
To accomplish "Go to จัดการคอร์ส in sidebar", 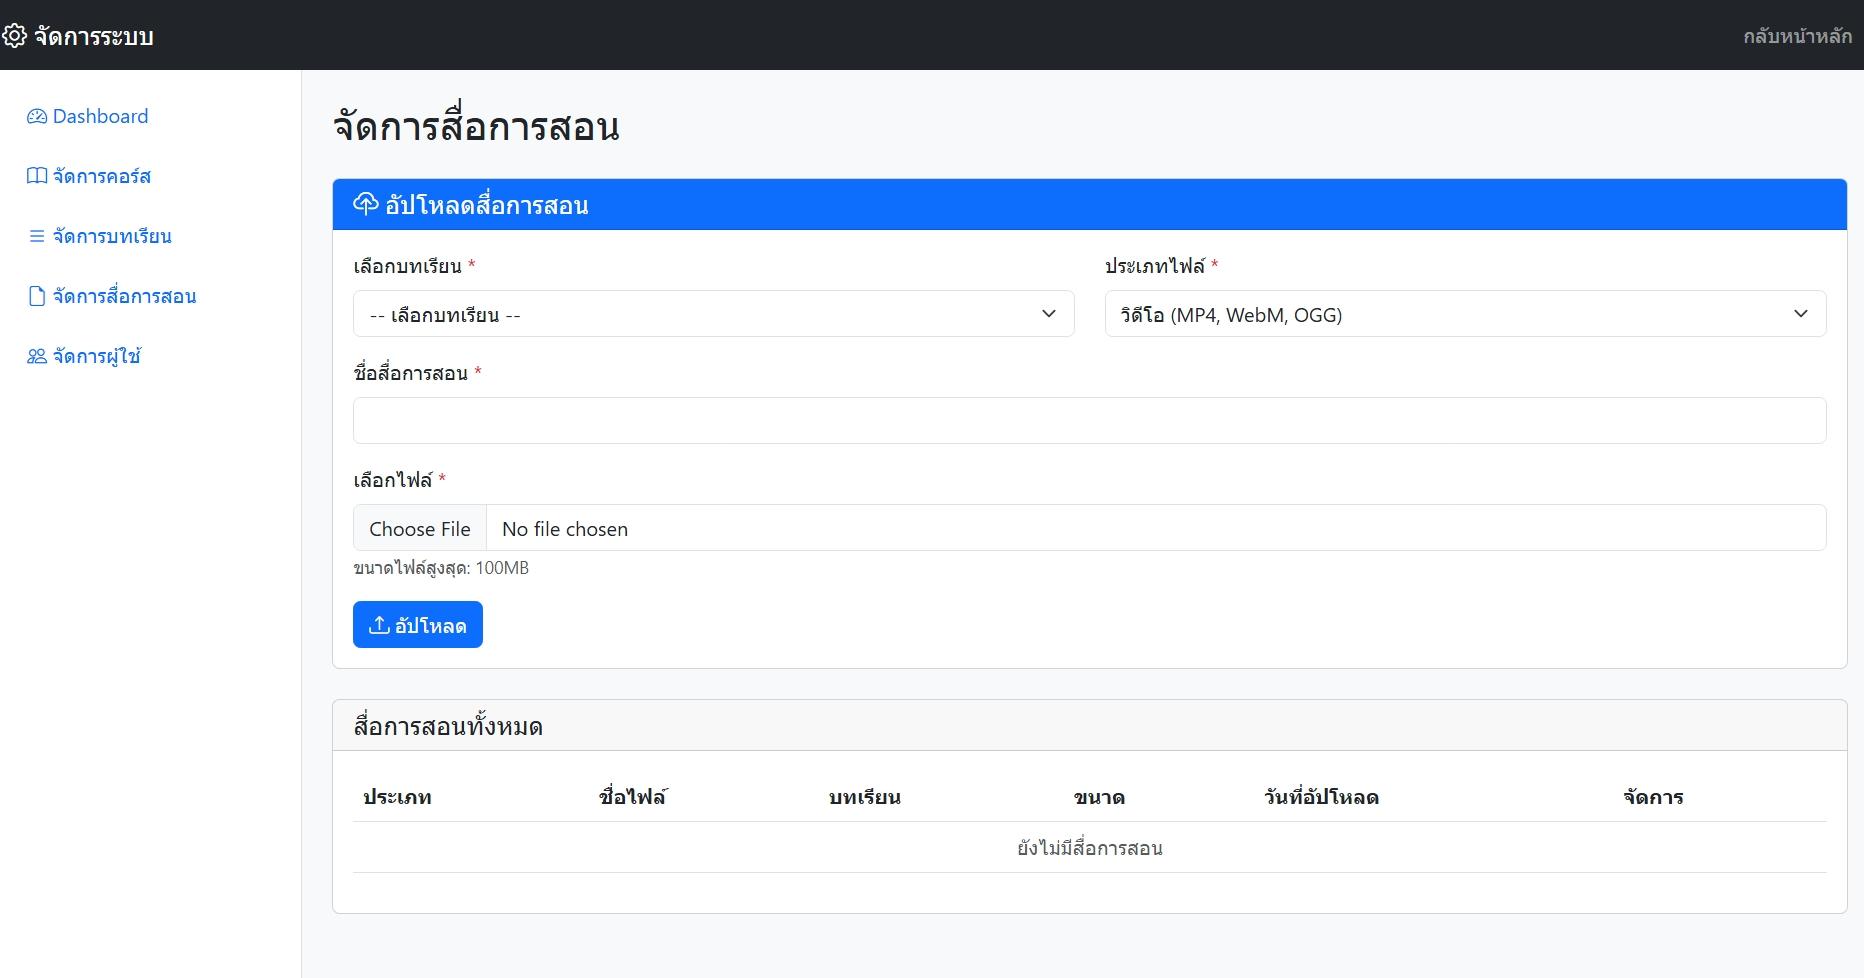I will tap(89, 176).
